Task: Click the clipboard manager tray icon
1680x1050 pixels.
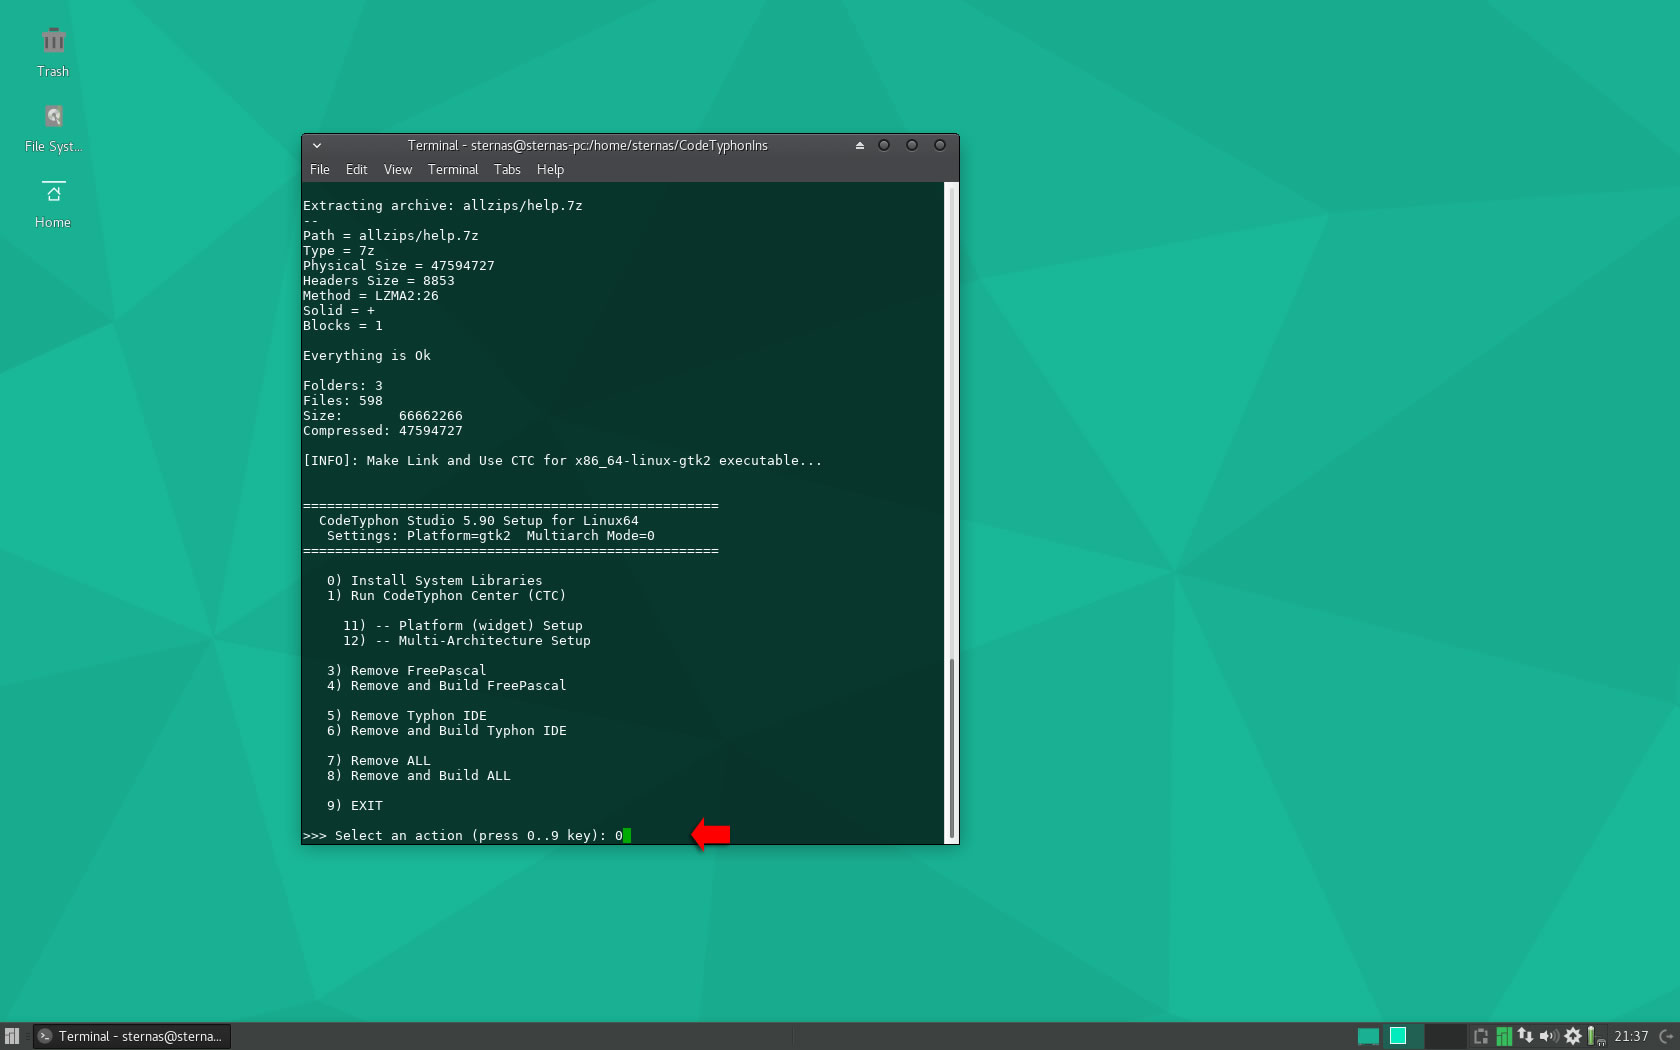Action: point(1481,1036)
